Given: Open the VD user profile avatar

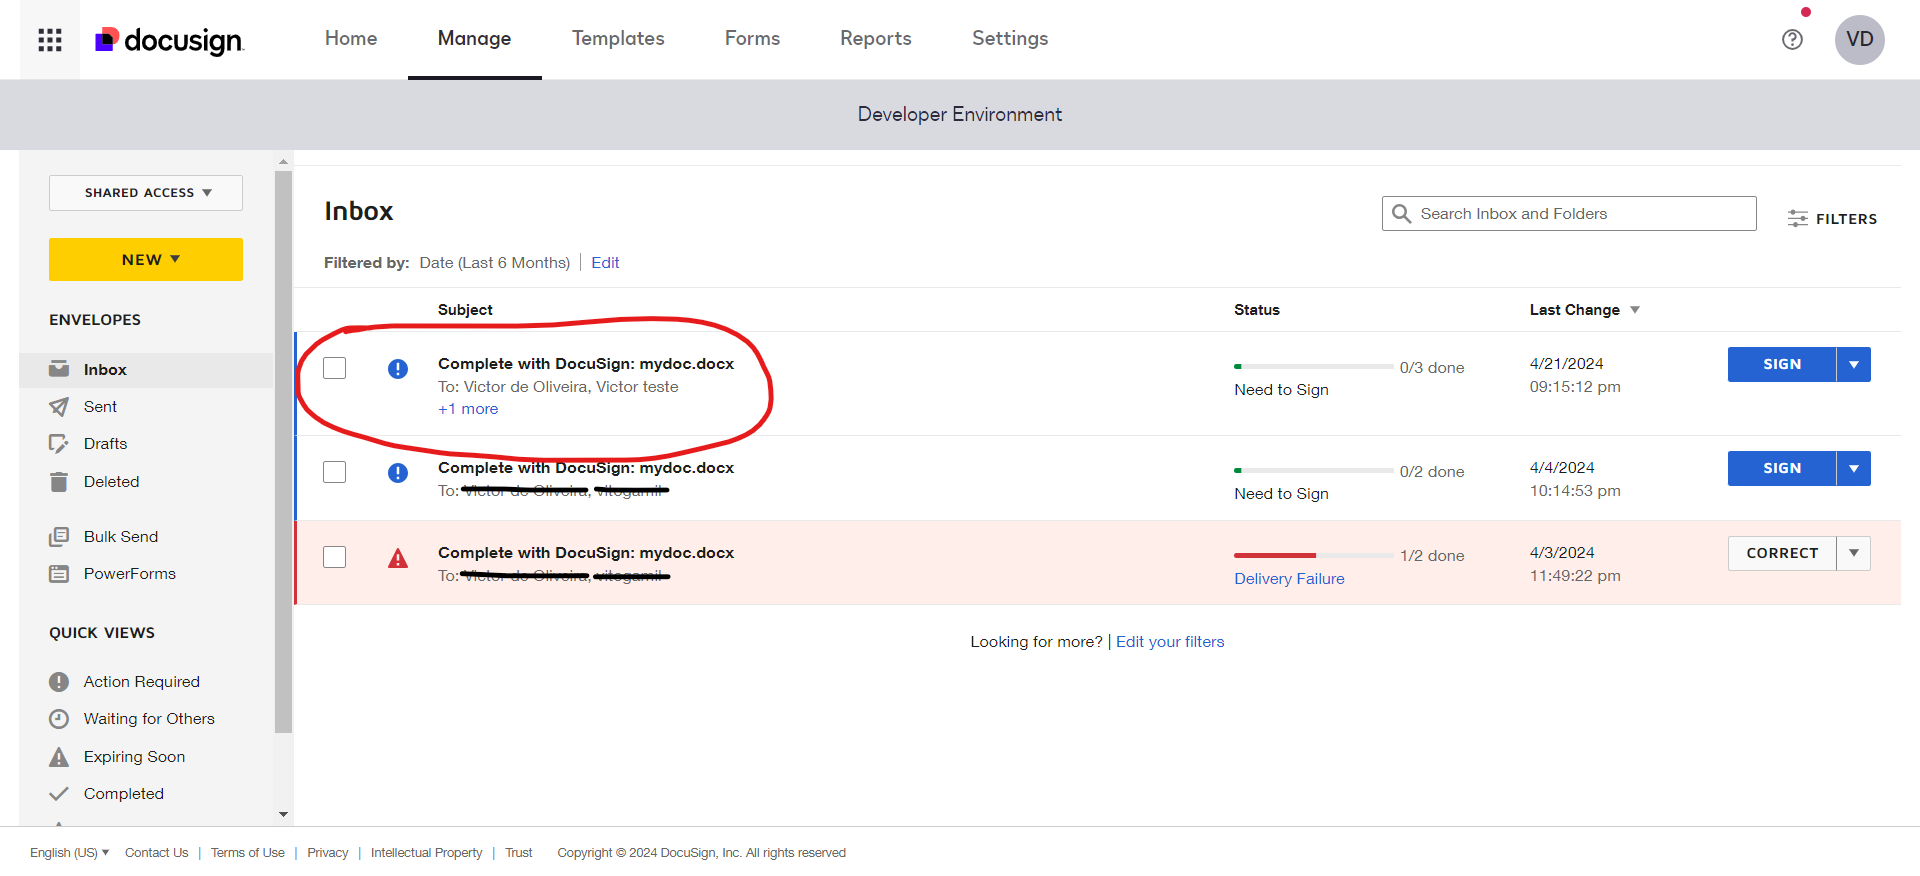Looking at the screenshot, I should (x=1859, y=39).
